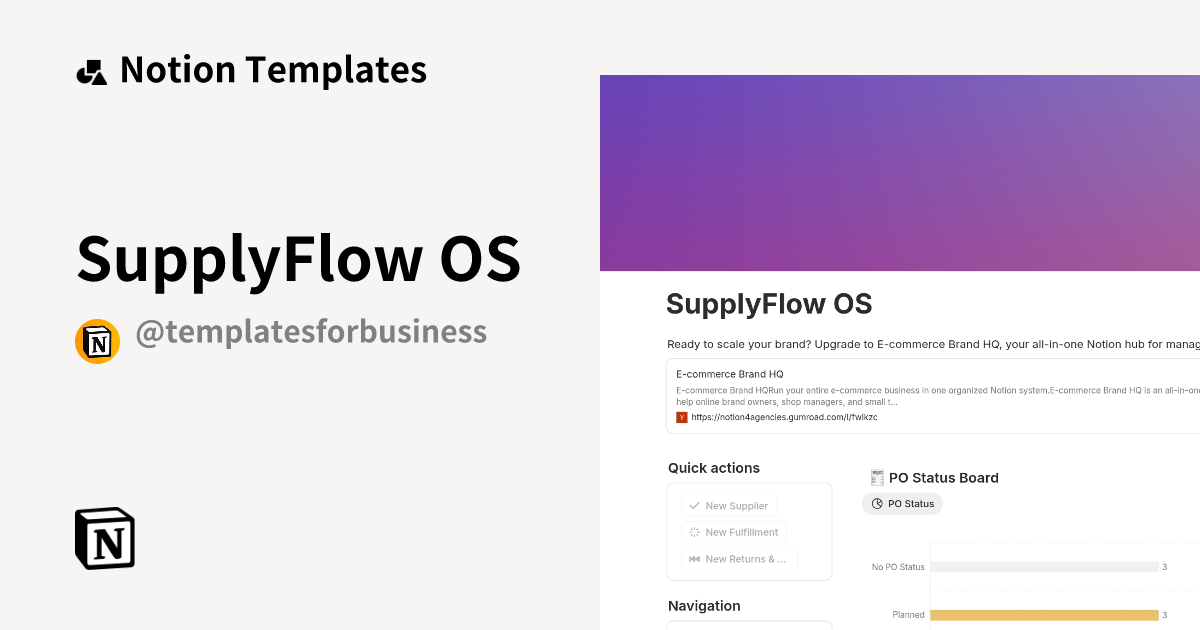1200x630 pixels.
Task: Click the receipt emoji next to PO Status Board
Action: 877,477
